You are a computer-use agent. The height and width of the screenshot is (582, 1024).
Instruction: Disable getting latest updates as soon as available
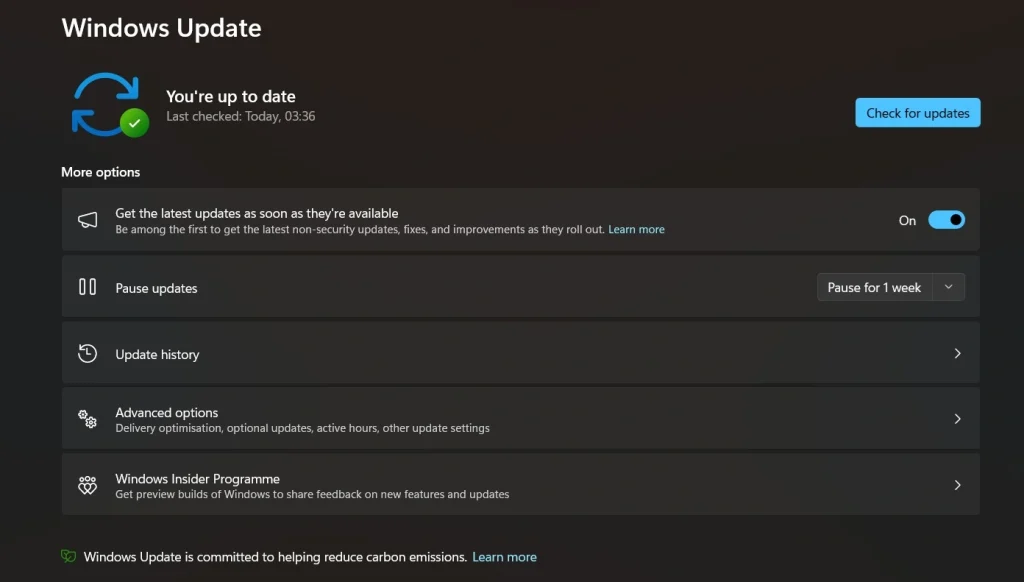click(x=946, y=220)
